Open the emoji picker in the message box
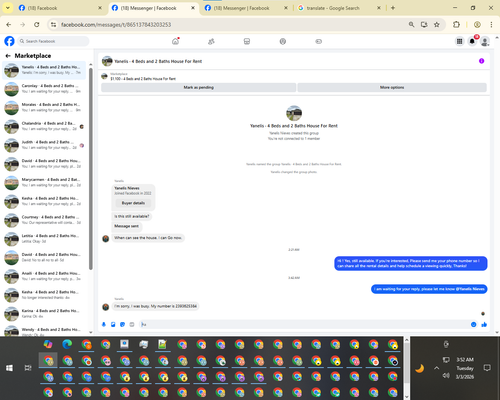This screenshot has width=500, height=400. (473, 324)
